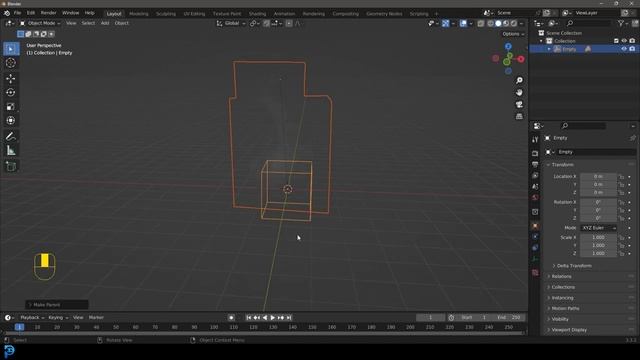This screenshot has height=360, width=640.
Task: Open the Playback popover in timeline
Action: pyautogui.click(x=32, y=318)
